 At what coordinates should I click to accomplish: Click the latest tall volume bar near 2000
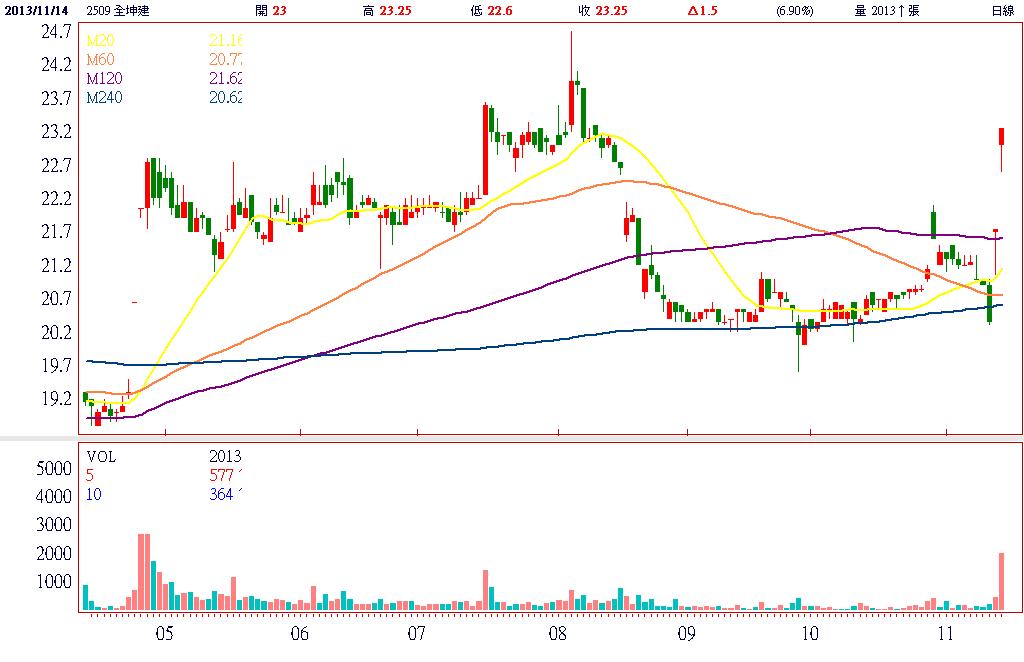[1001, 582]
